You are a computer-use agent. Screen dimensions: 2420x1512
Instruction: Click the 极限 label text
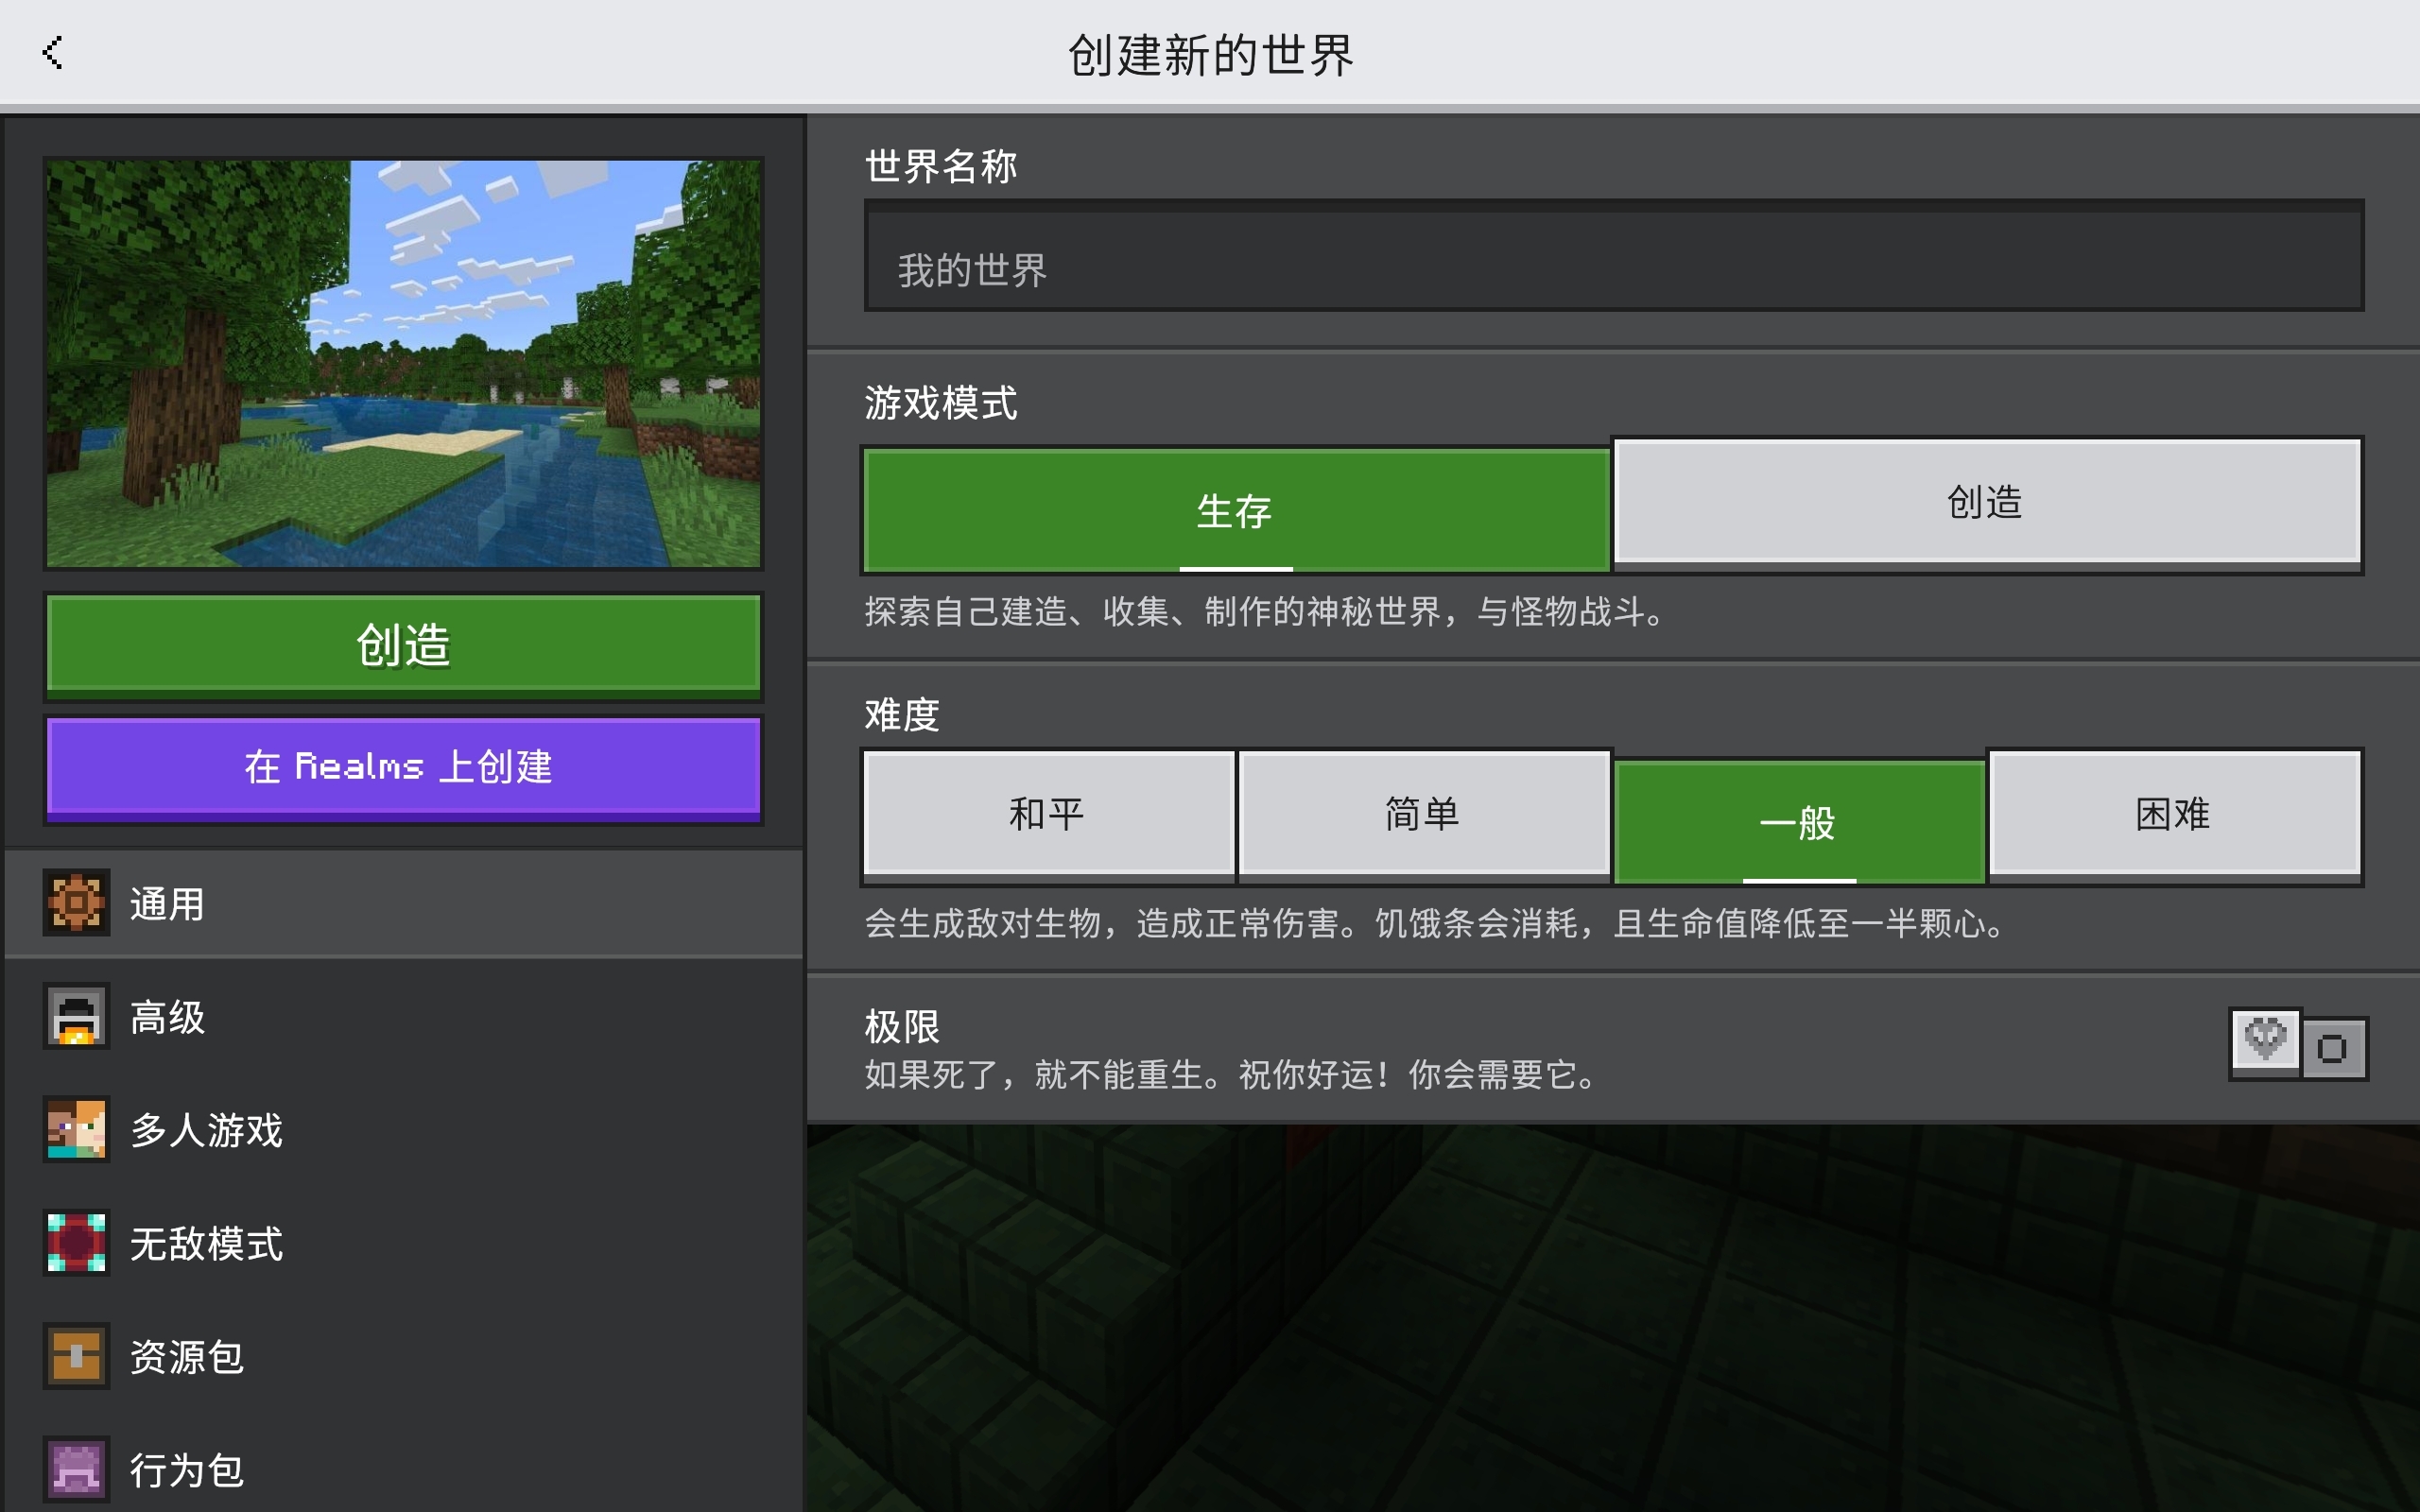(x=902, y=1026)
